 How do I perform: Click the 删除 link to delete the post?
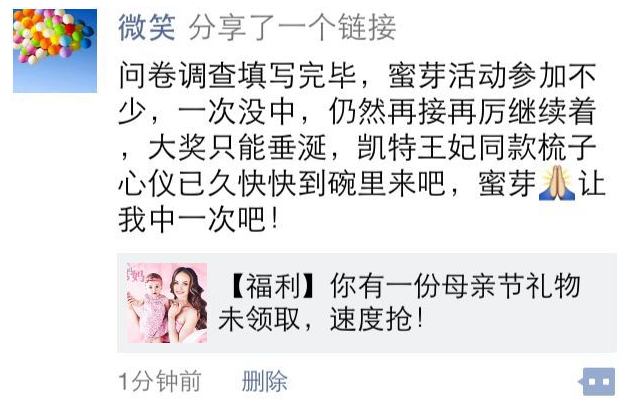[x=264, y=381]
